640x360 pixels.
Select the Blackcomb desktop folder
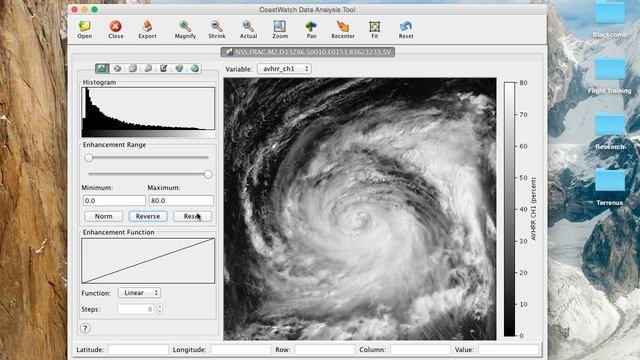click(610, 20)
